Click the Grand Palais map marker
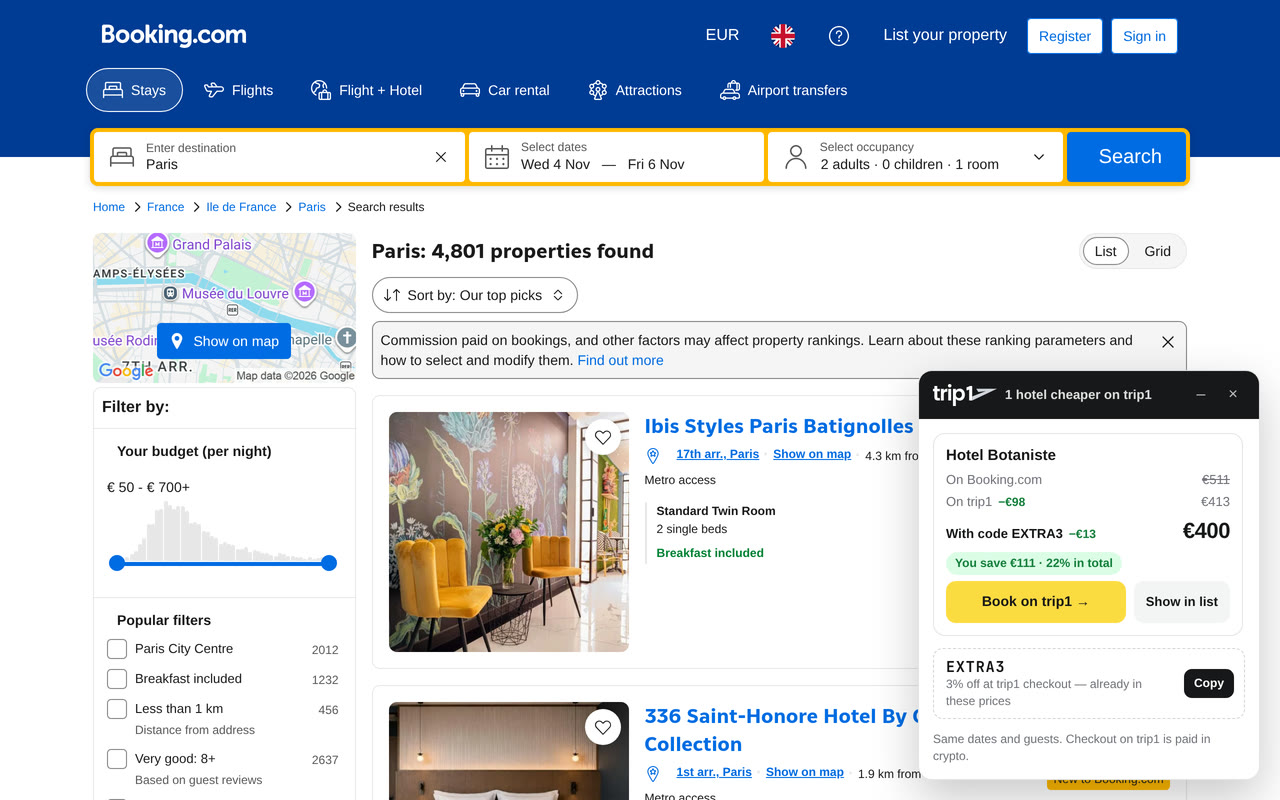This screenshot has height=800, width=1280. (x=157, y=243)
